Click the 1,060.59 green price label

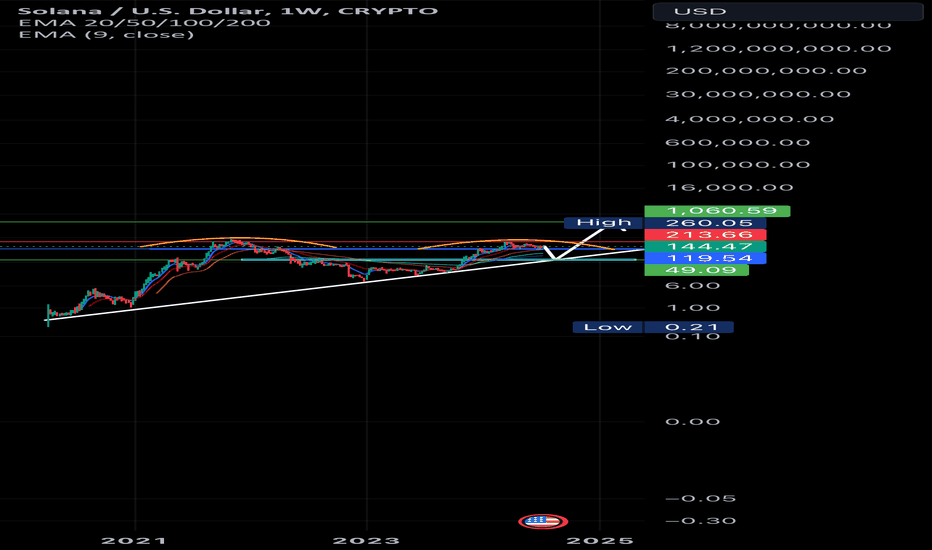point(717,210)
